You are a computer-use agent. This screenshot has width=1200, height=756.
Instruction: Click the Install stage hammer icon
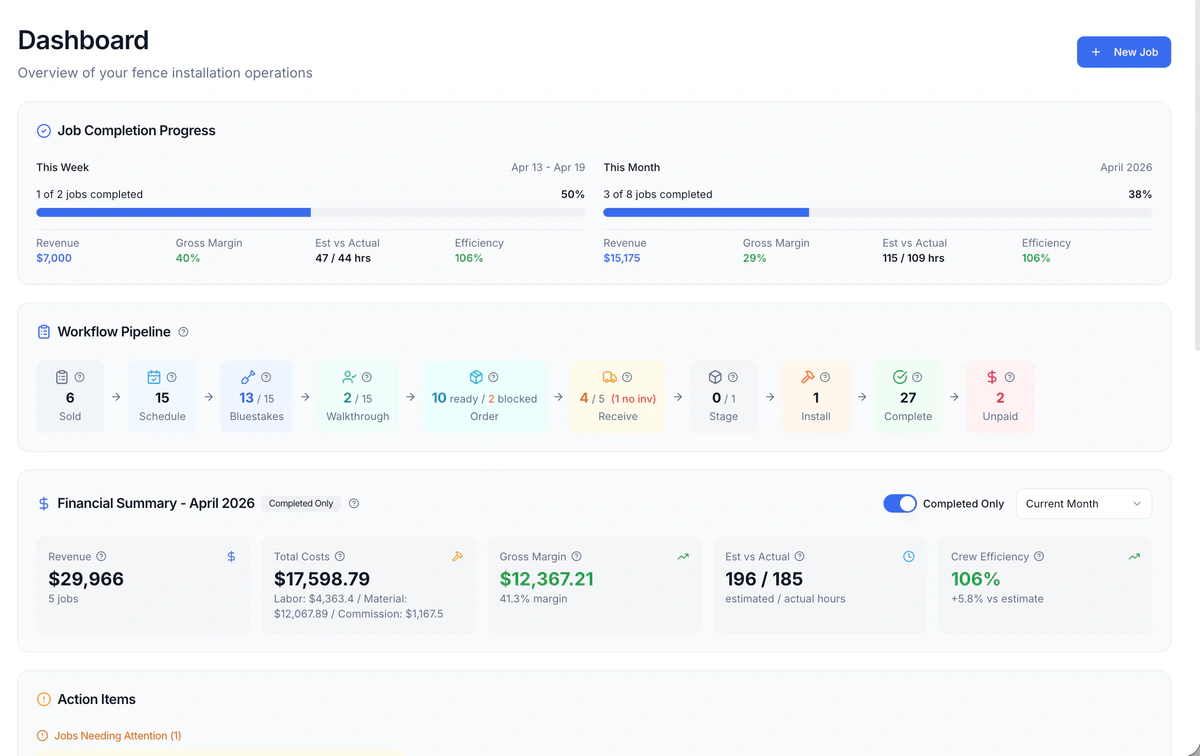pos(807,377)
